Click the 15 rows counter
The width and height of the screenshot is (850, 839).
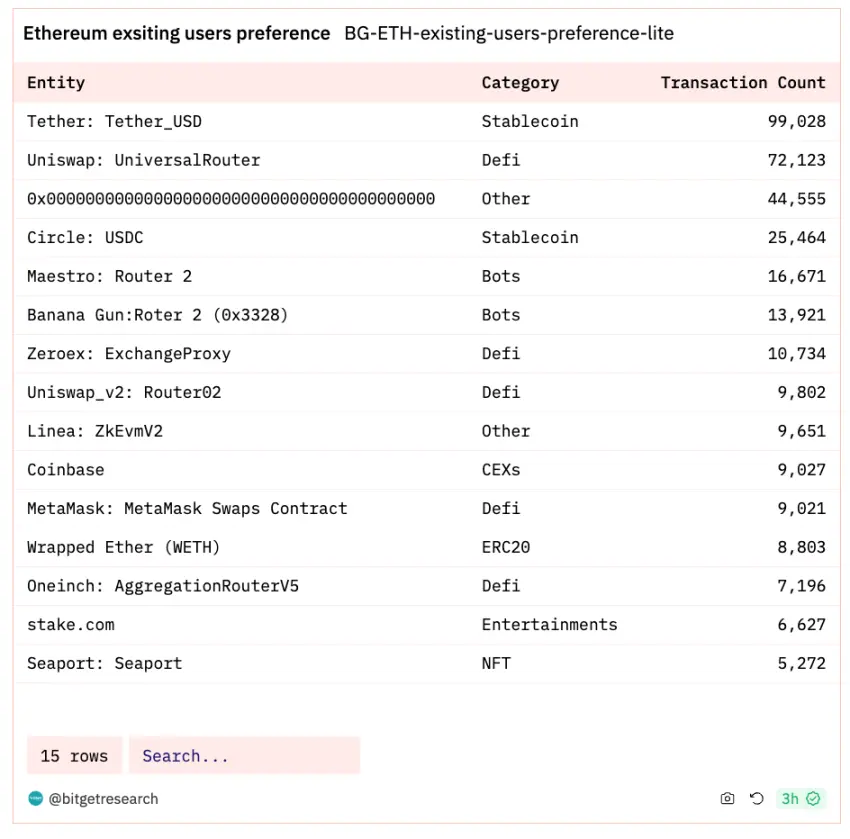click(74, 756)
